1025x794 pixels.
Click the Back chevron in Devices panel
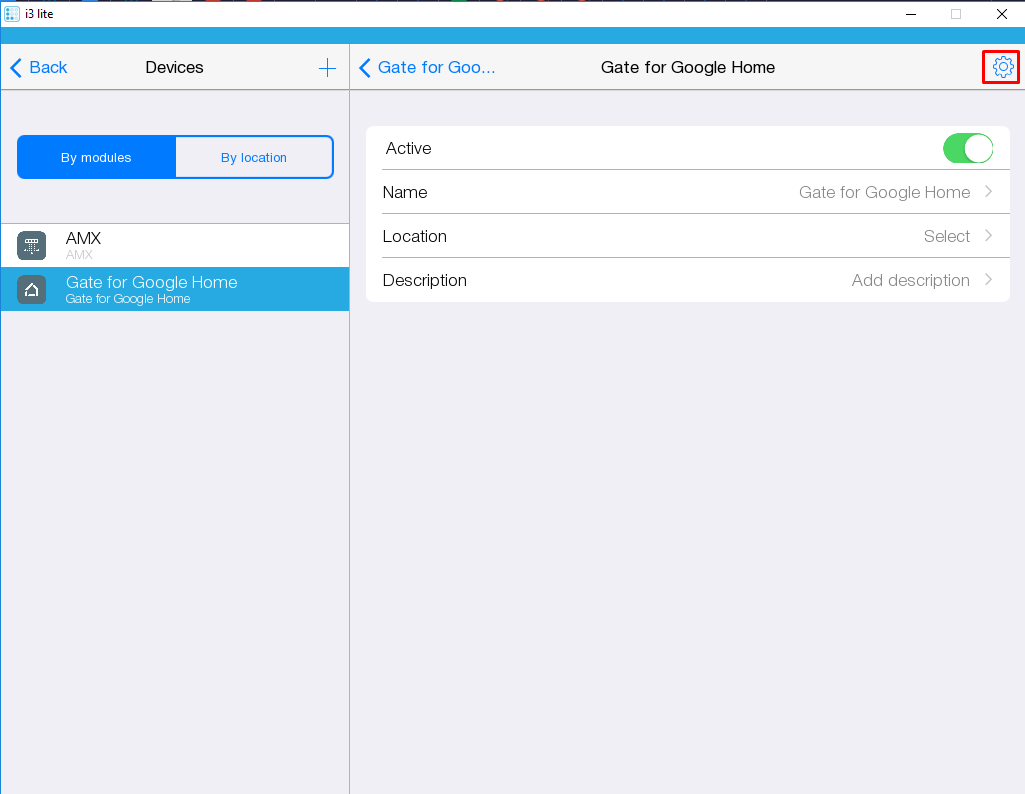[x=16, y=68]
